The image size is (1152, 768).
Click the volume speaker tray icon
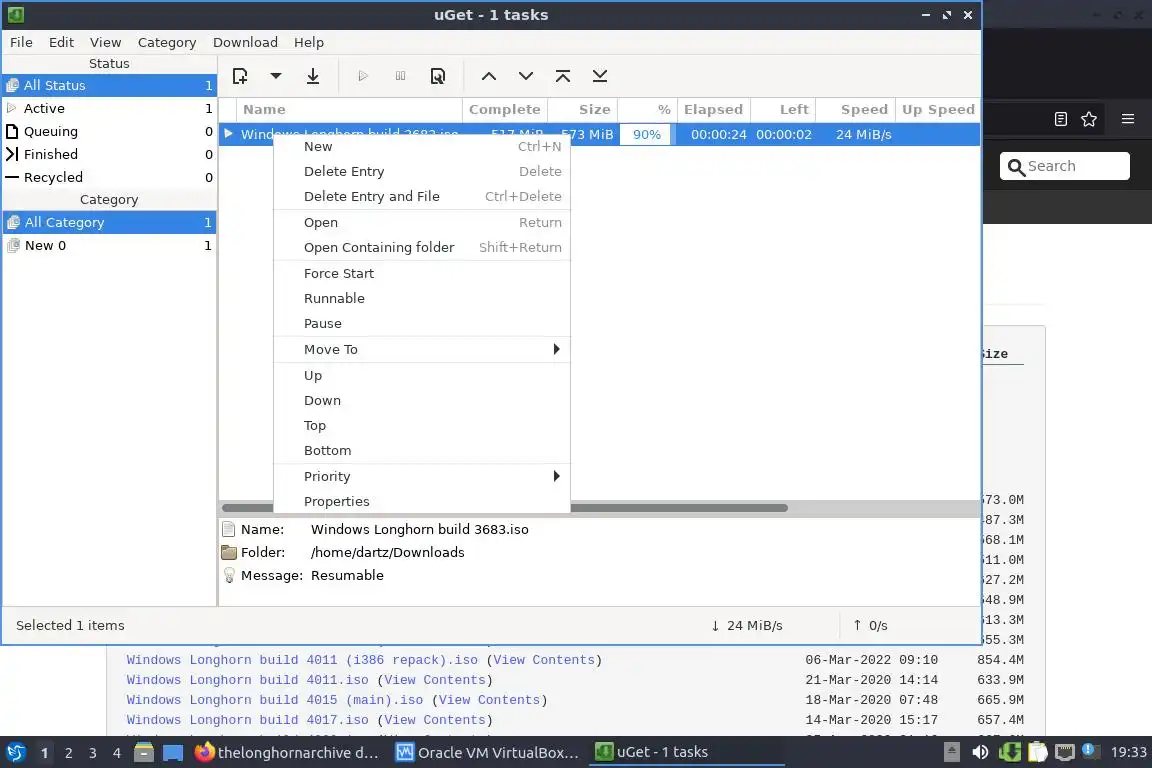click(x=980, y=752)
